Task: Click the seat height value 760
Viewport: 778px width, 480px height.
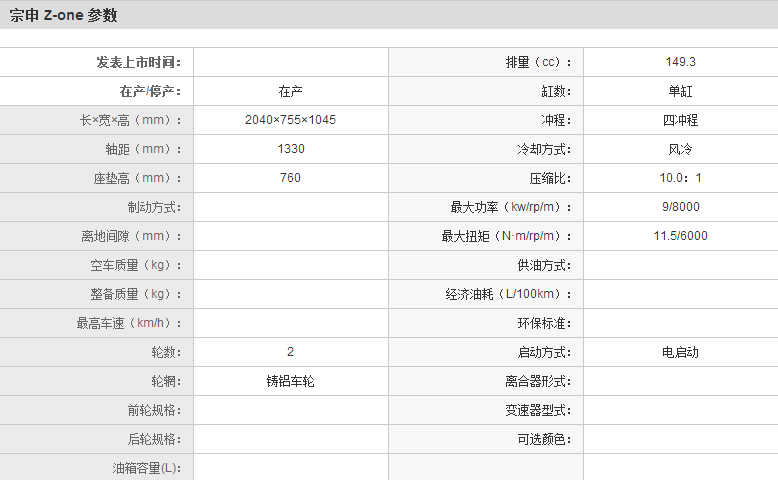Action: 291,178
